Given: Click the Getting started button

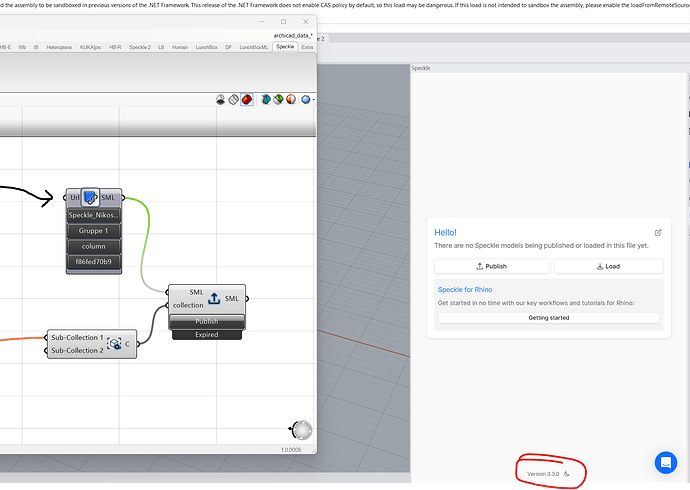Looking at the screenshot, I should coord(549,318).
